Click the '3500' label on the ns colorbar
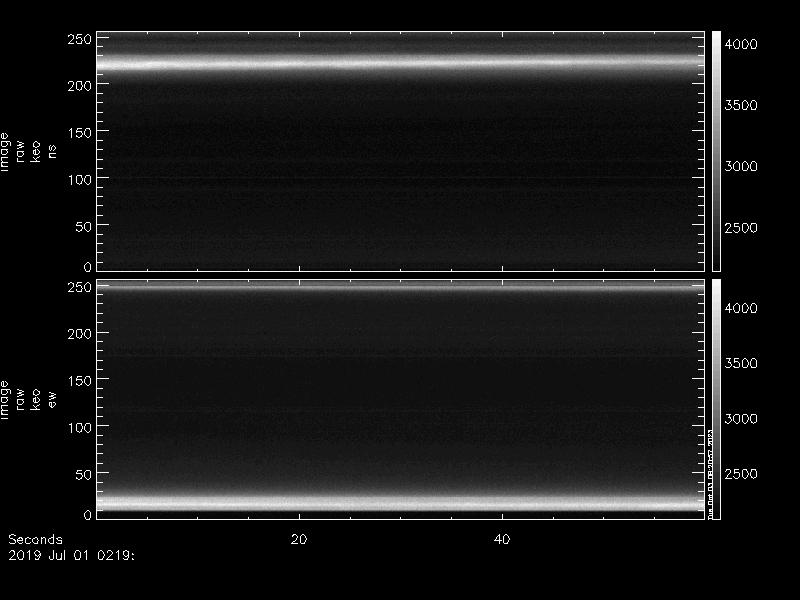This screenshot has height=600, width=800. (741, 105)
